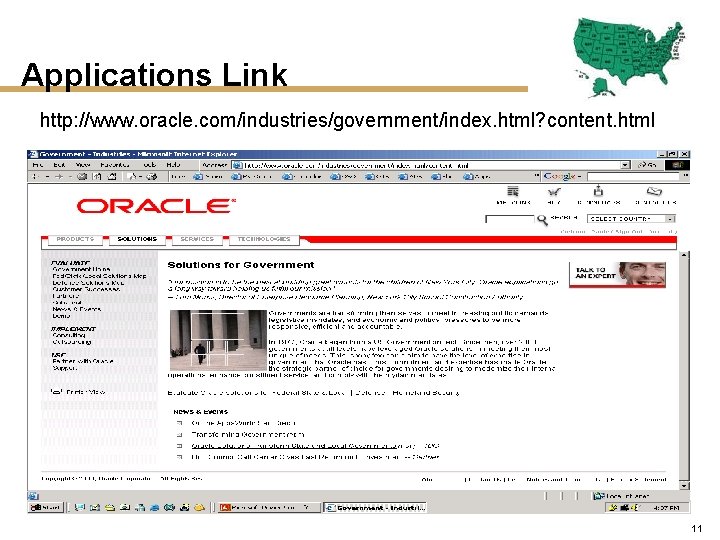Switch to the Technologies tab
The width and height of the screenshot is (720, 540).
pos(264,239)
